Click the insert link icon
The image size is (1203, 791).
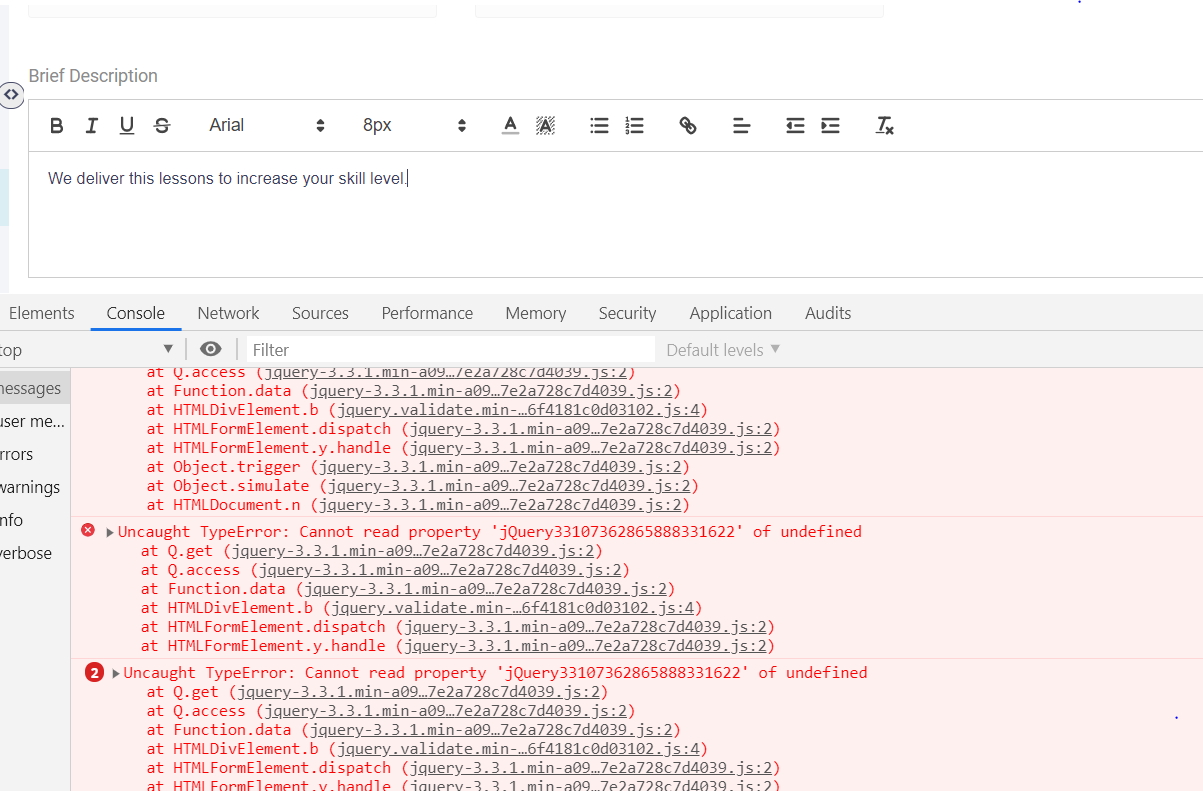[688, 125]
